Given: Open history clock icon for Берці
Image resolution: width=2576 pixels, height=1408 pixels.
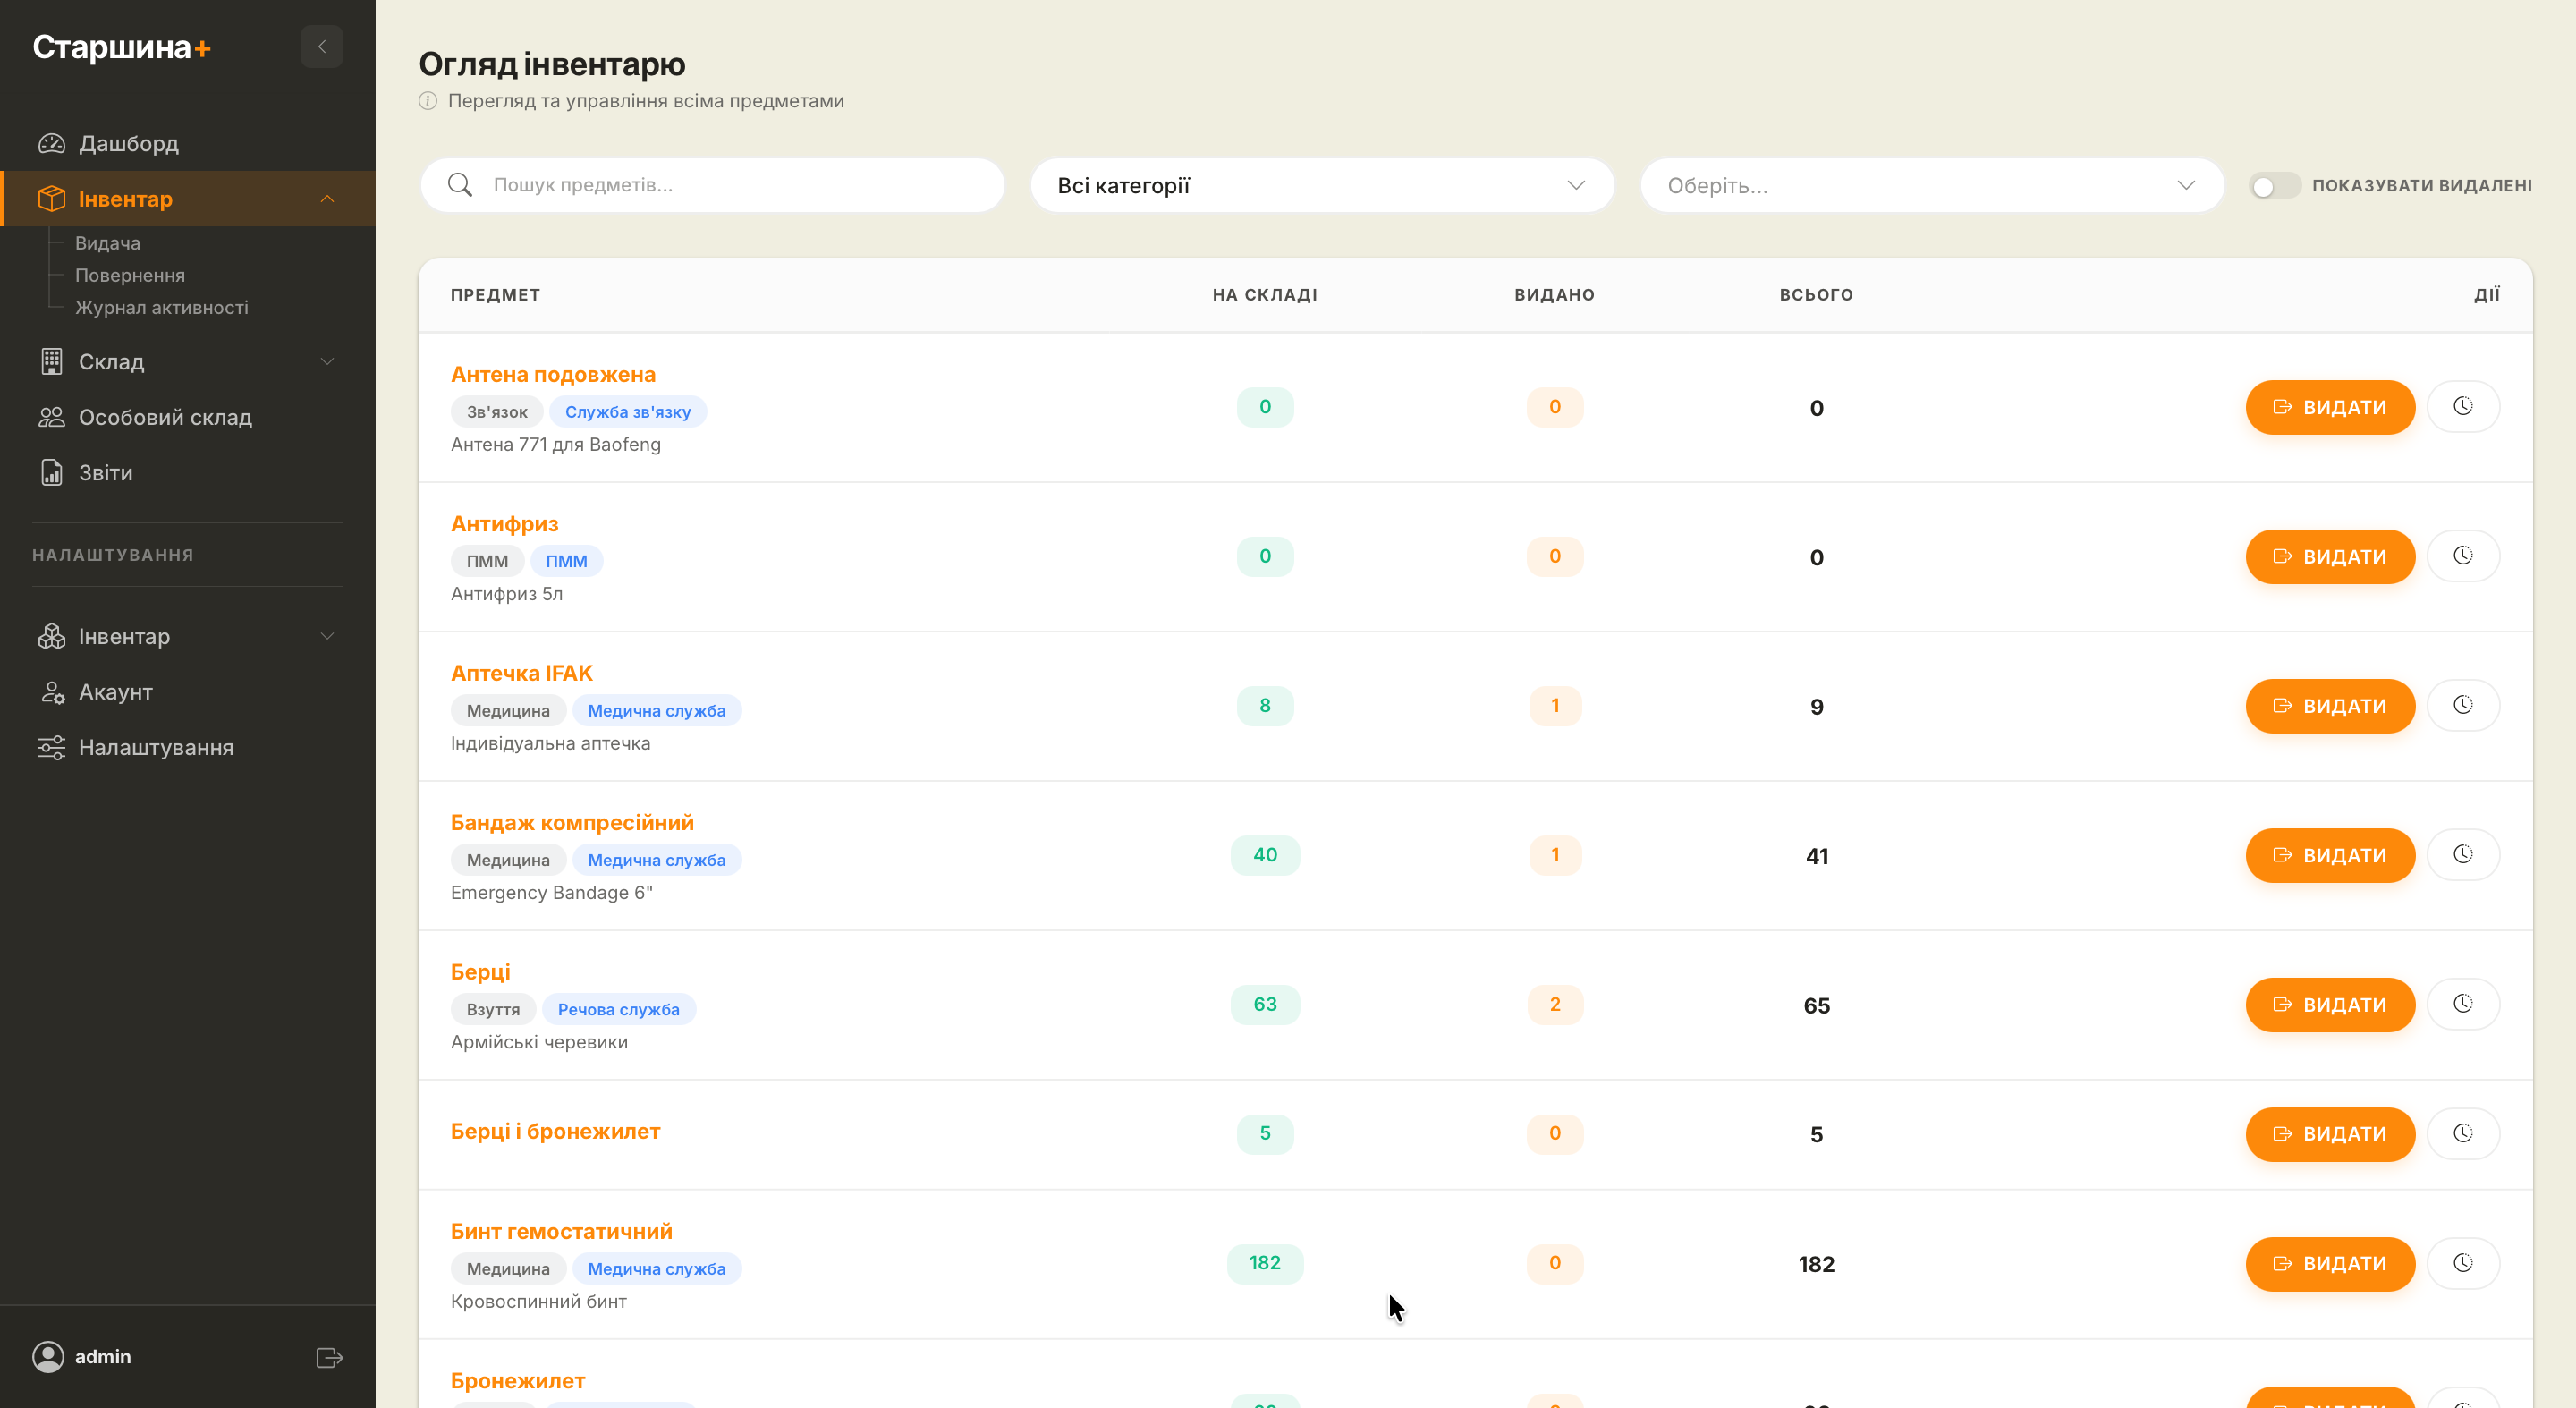Looking at the screenshot, I should pyautogui.click(x=2462, y=1004).
